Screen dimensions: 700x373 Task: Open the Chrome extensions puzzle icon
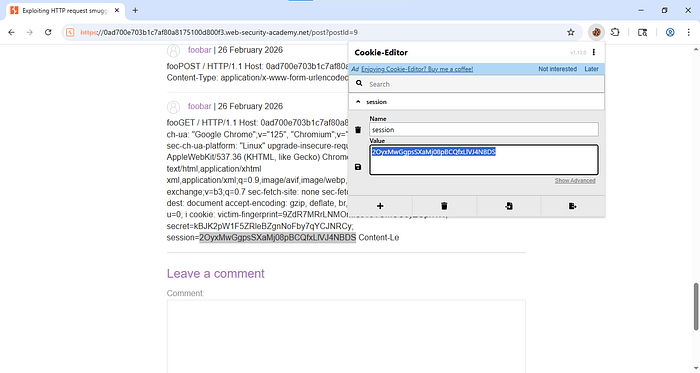615,32
